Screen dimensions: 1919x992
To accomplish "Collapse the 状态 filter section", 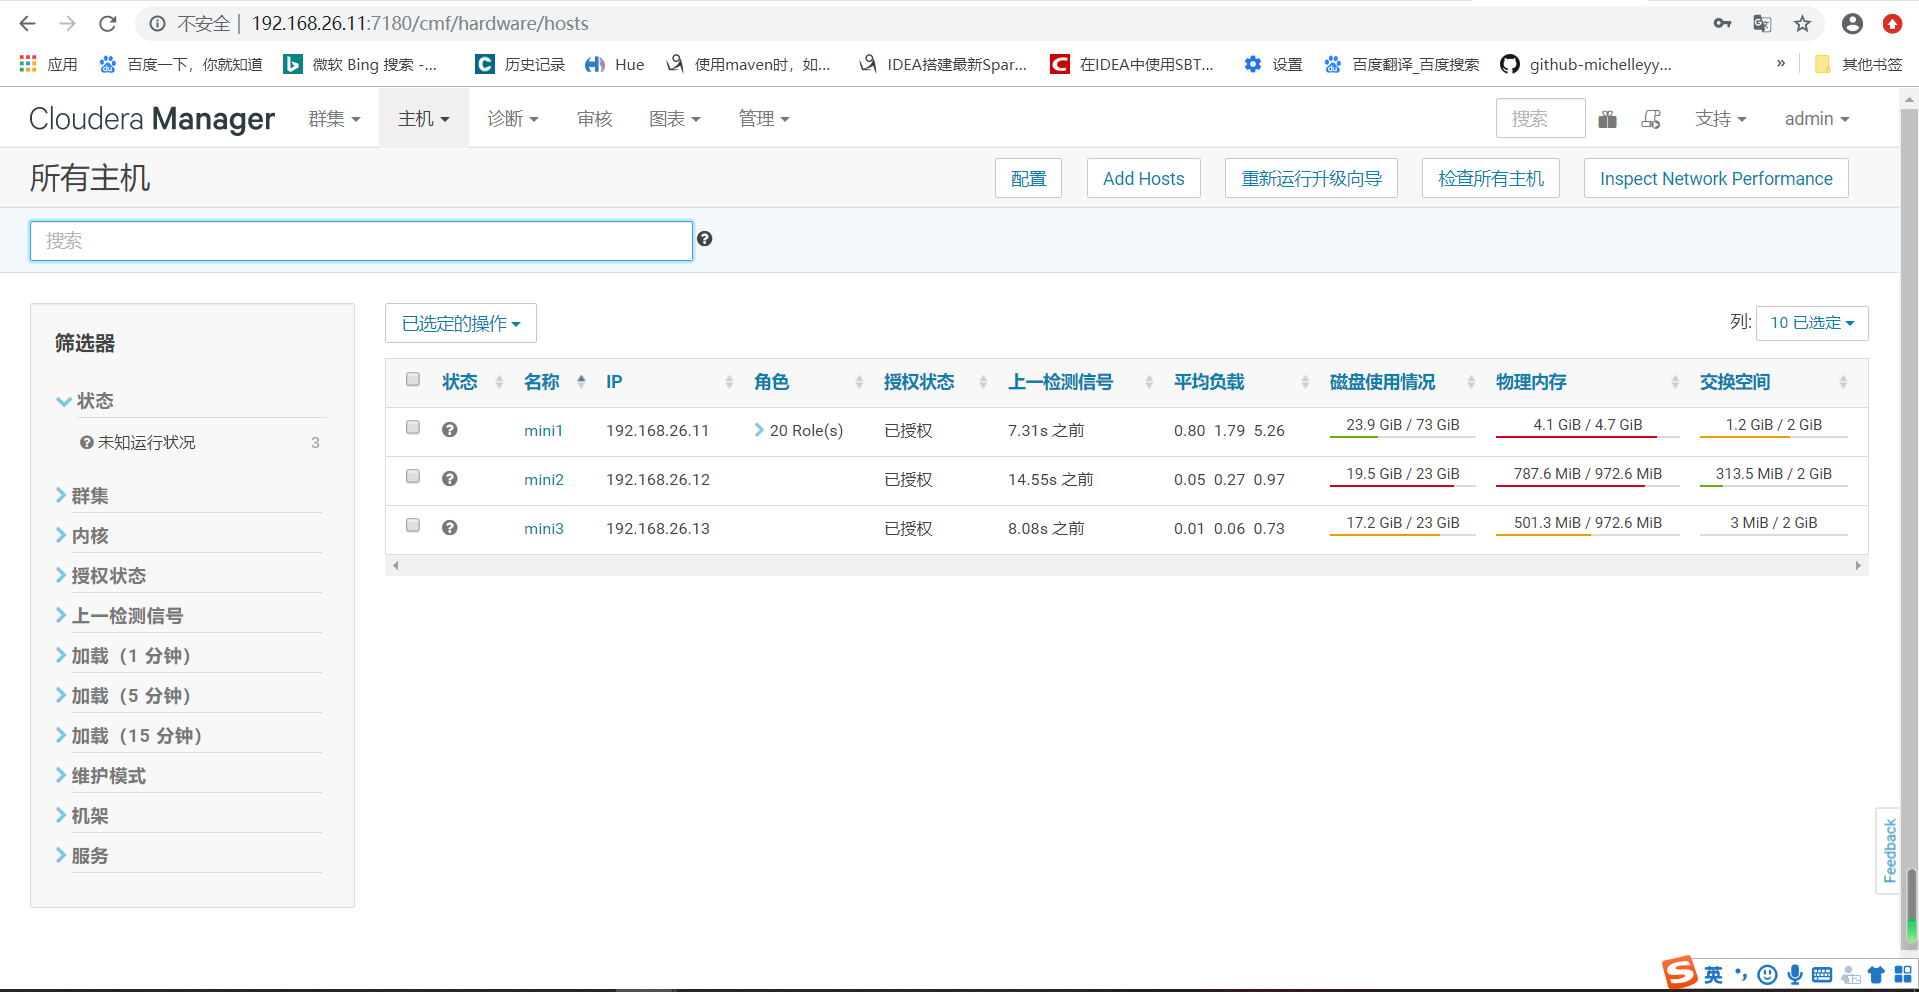I will click(85, 401).
